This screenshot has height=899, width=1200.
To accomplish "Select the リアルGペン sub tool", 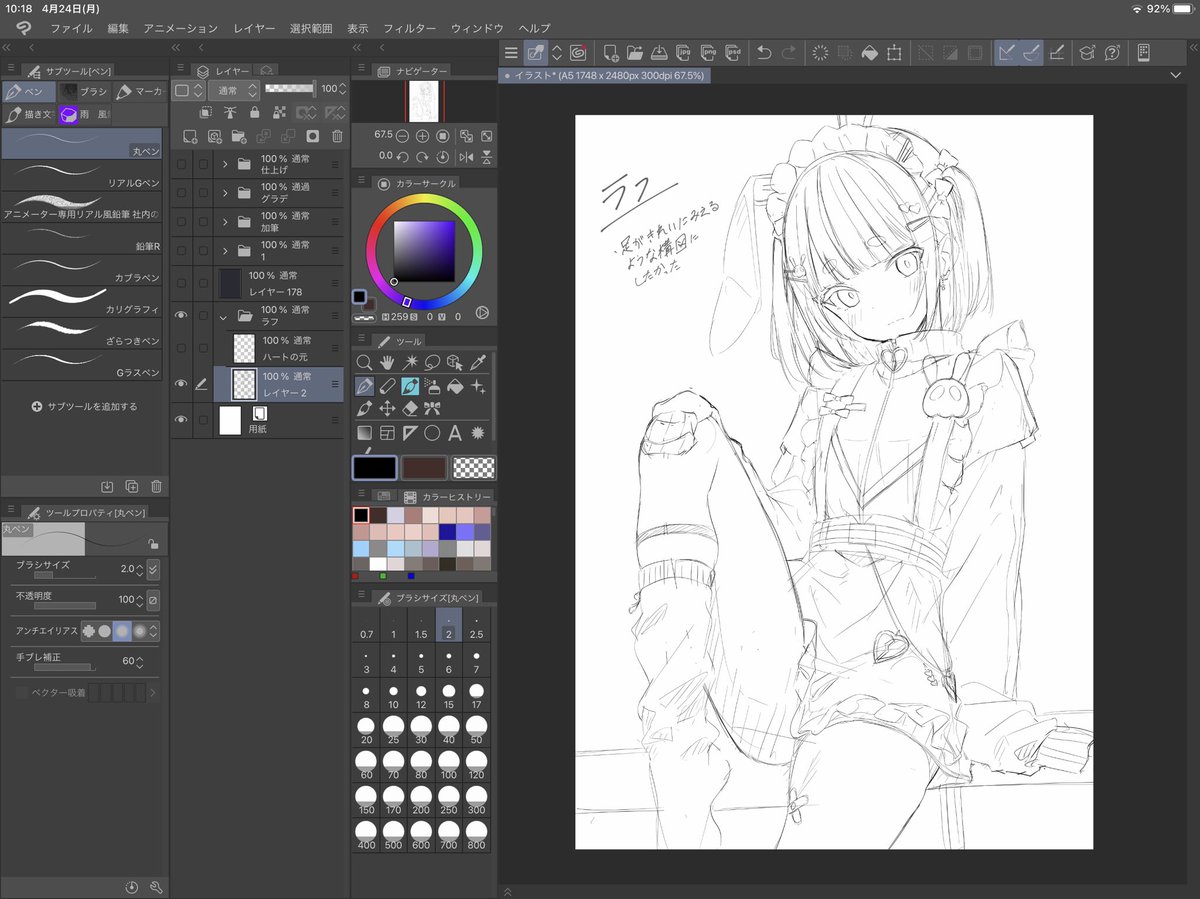I will pyautogui.click(x=82, y=177).
